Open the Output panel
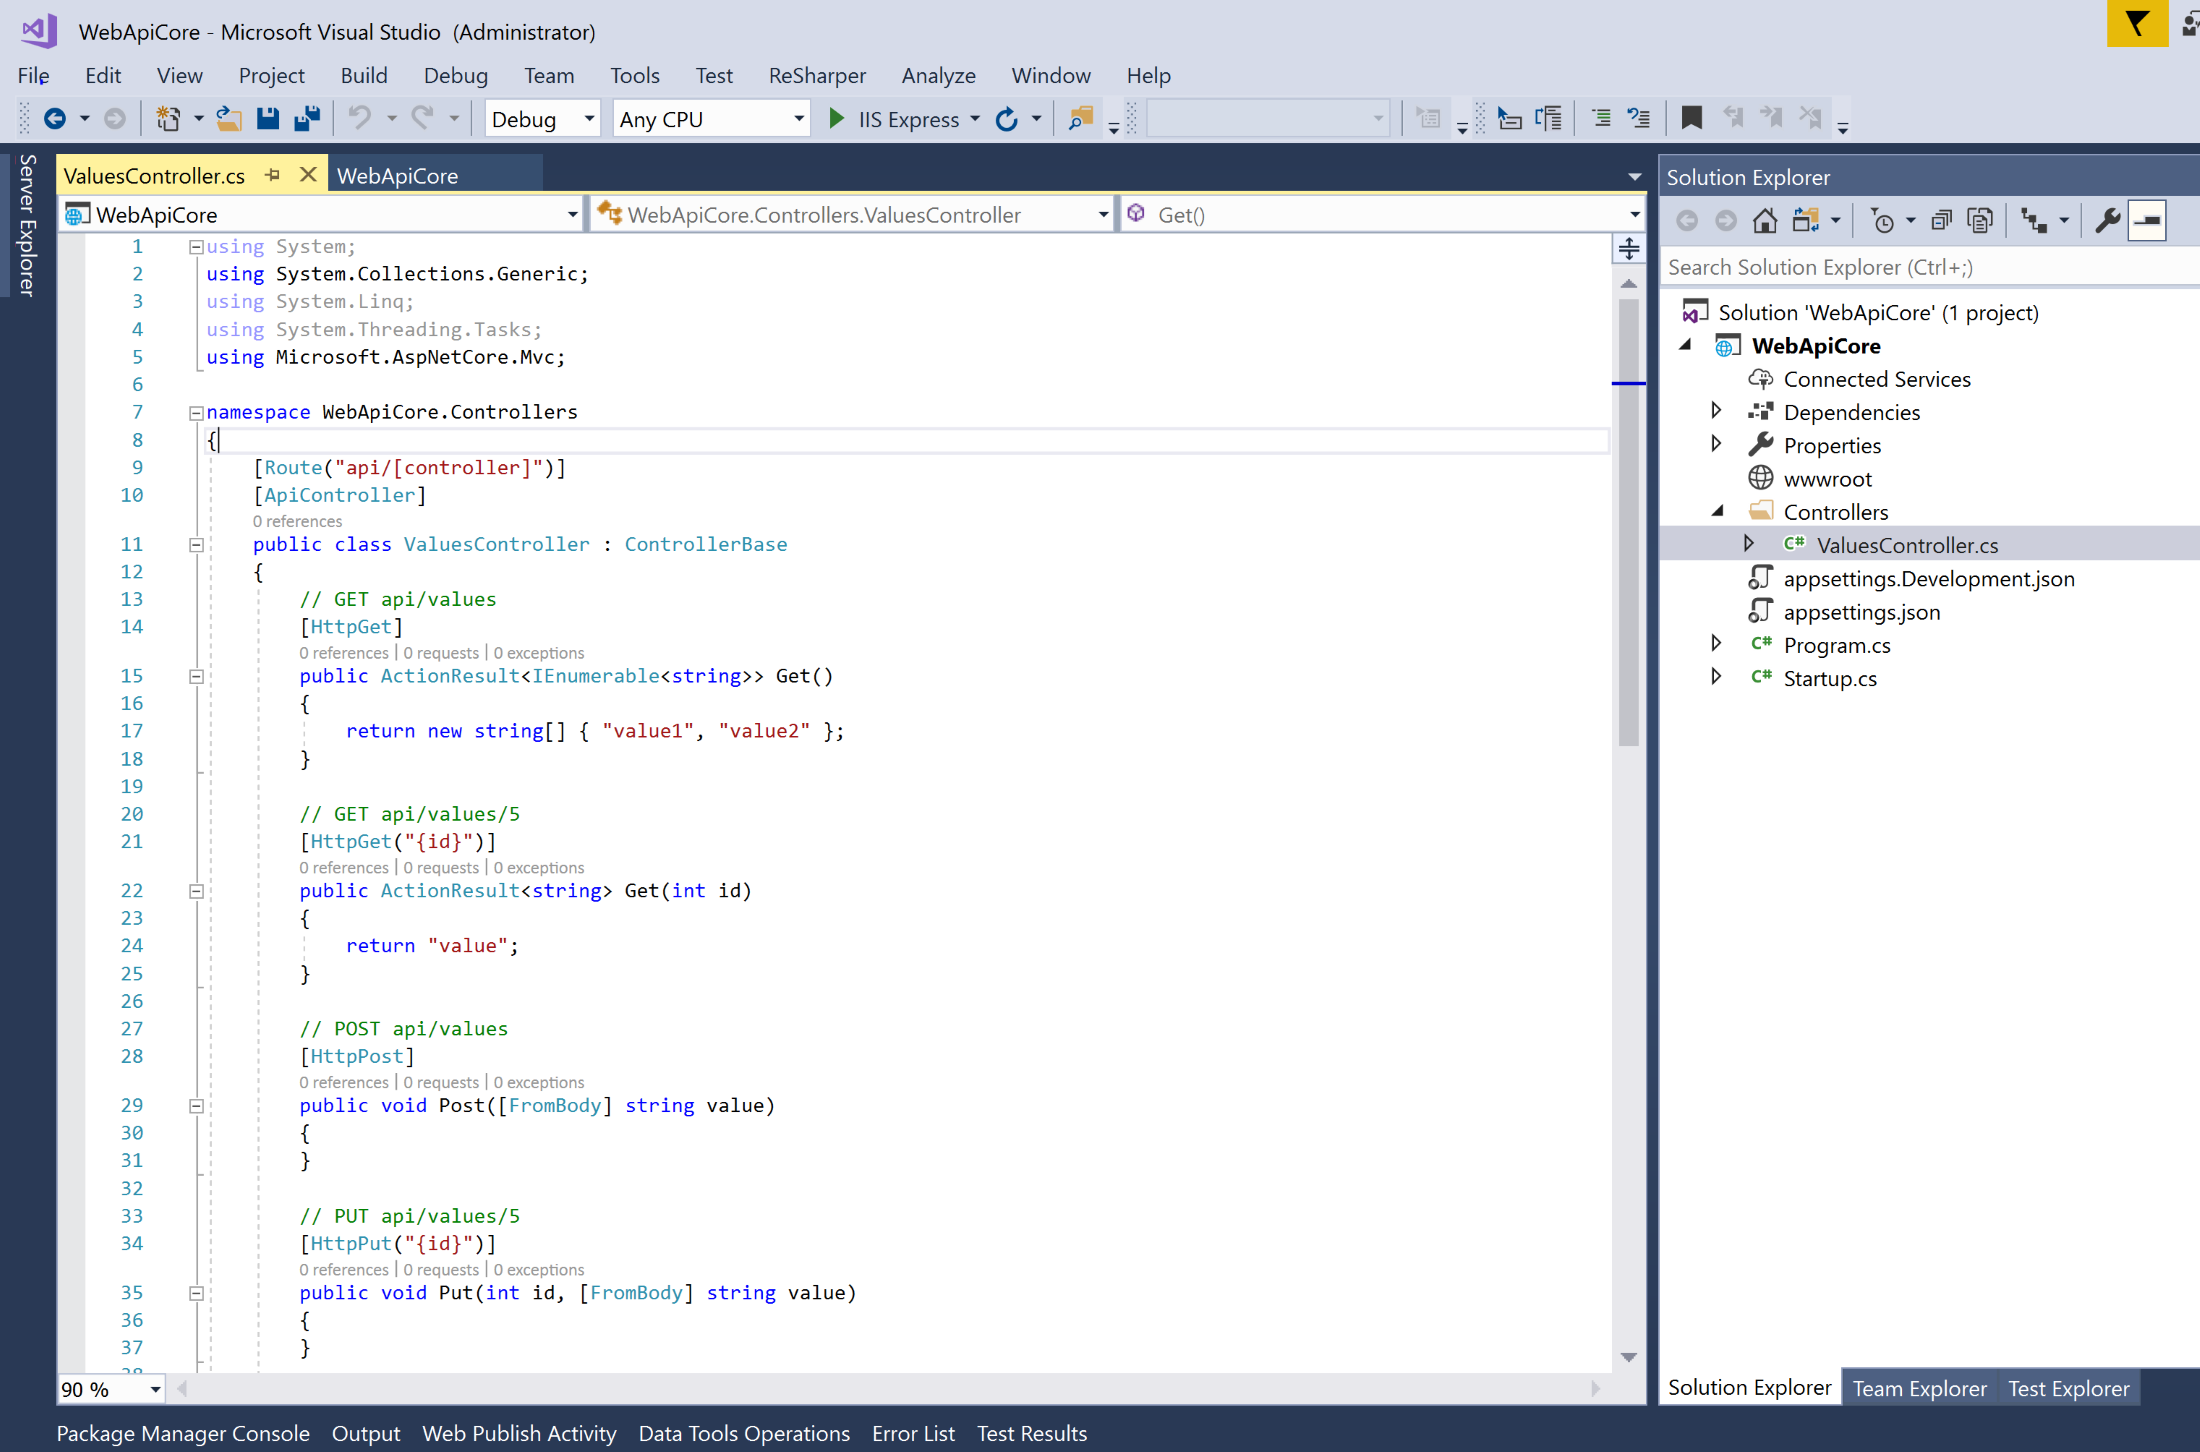The height and width of the screenshot is (1452, 2200). [366, 1433]
